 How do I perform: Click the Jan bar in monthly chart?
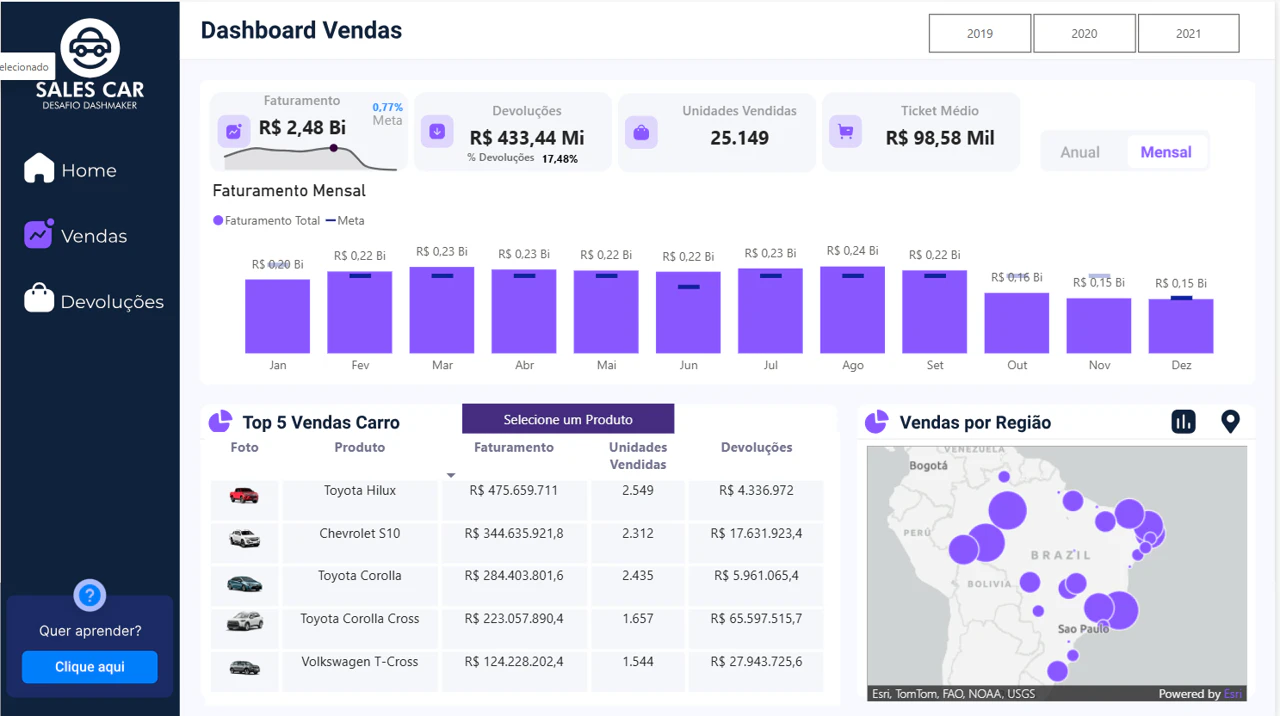click(277, 316)
